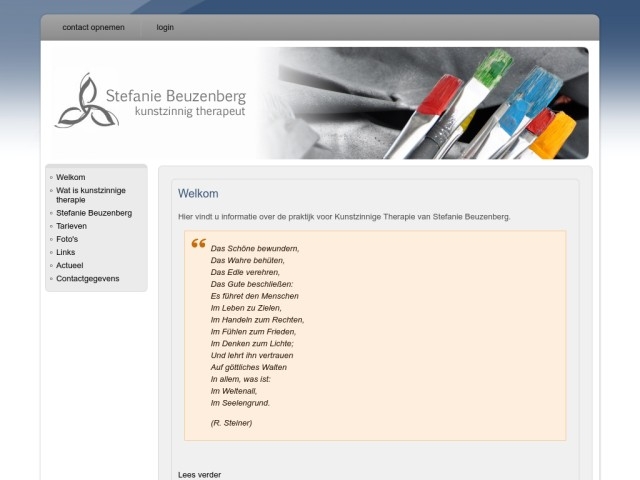Open the 'contact opnemen' top link
This screenshot has width=640, height=480.
(x=93, y=27)
